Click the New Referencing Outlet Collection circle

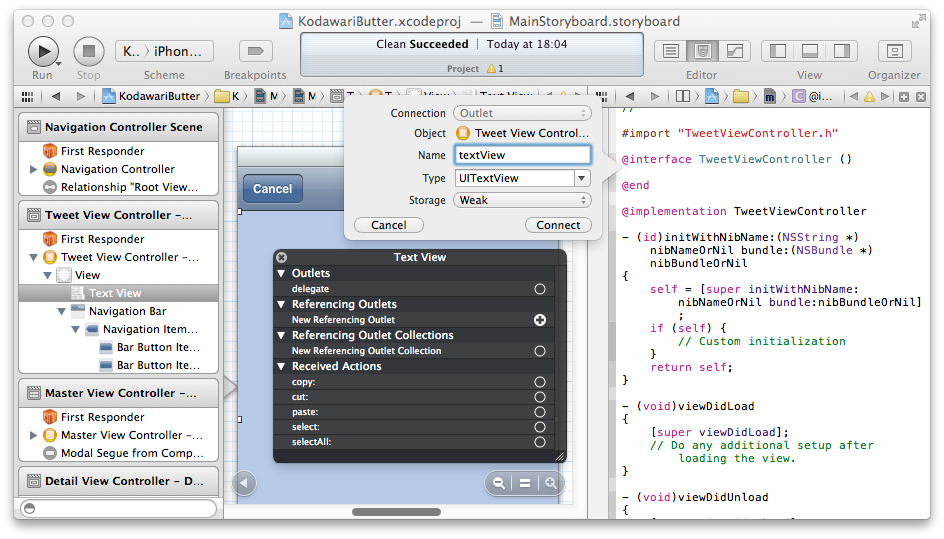539,351
